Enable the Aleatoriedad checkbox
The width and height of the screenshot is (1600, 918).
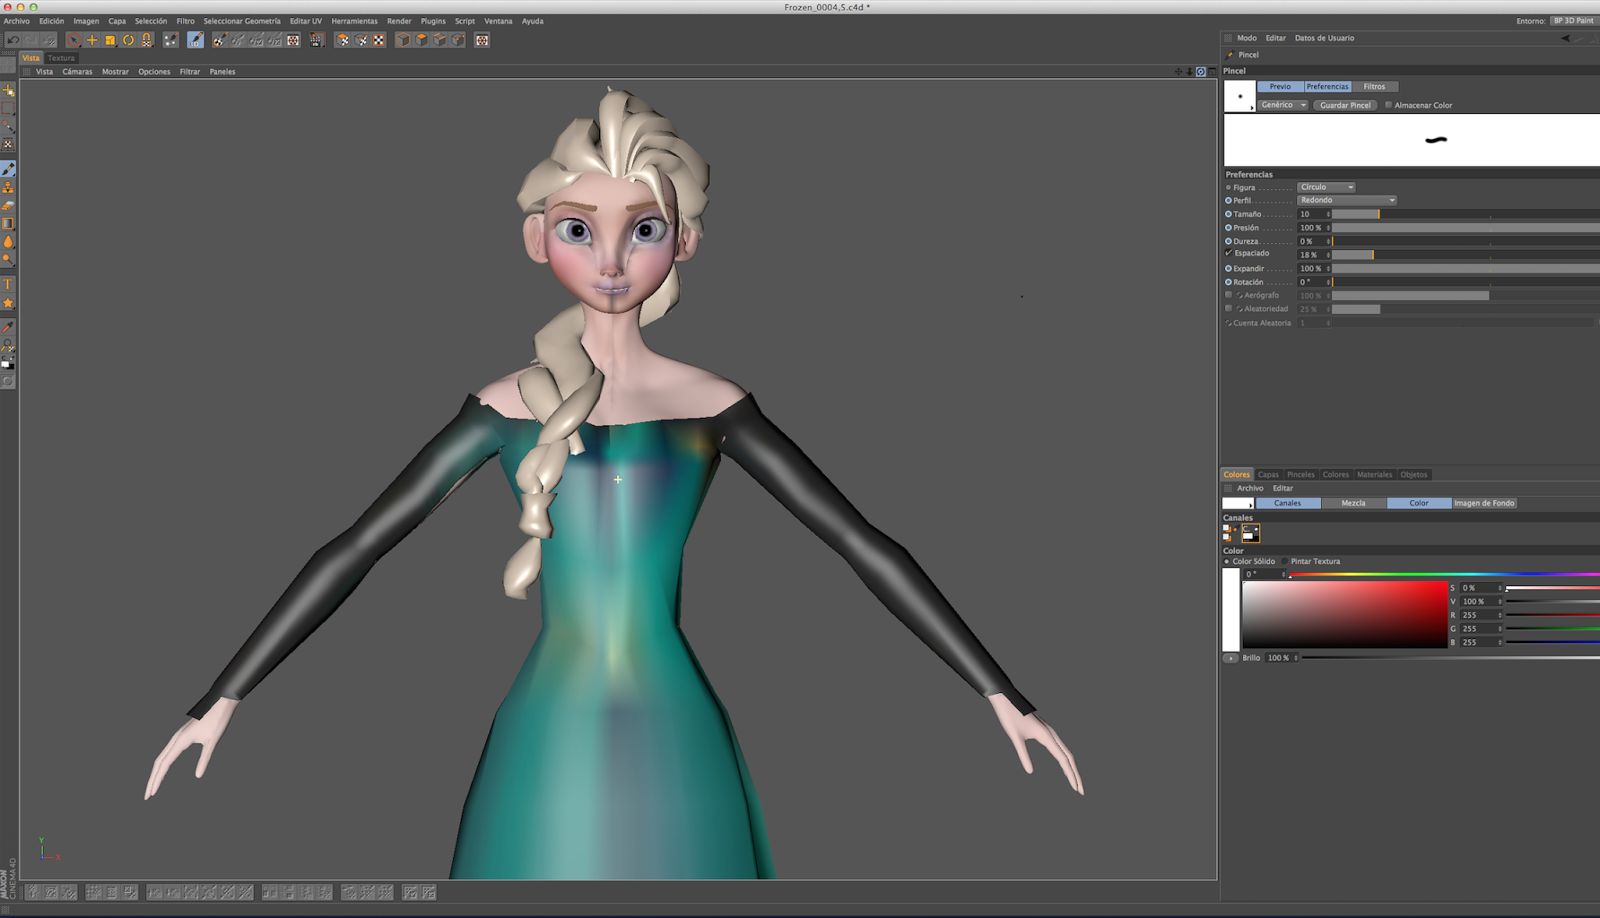tap(1229, 309)
